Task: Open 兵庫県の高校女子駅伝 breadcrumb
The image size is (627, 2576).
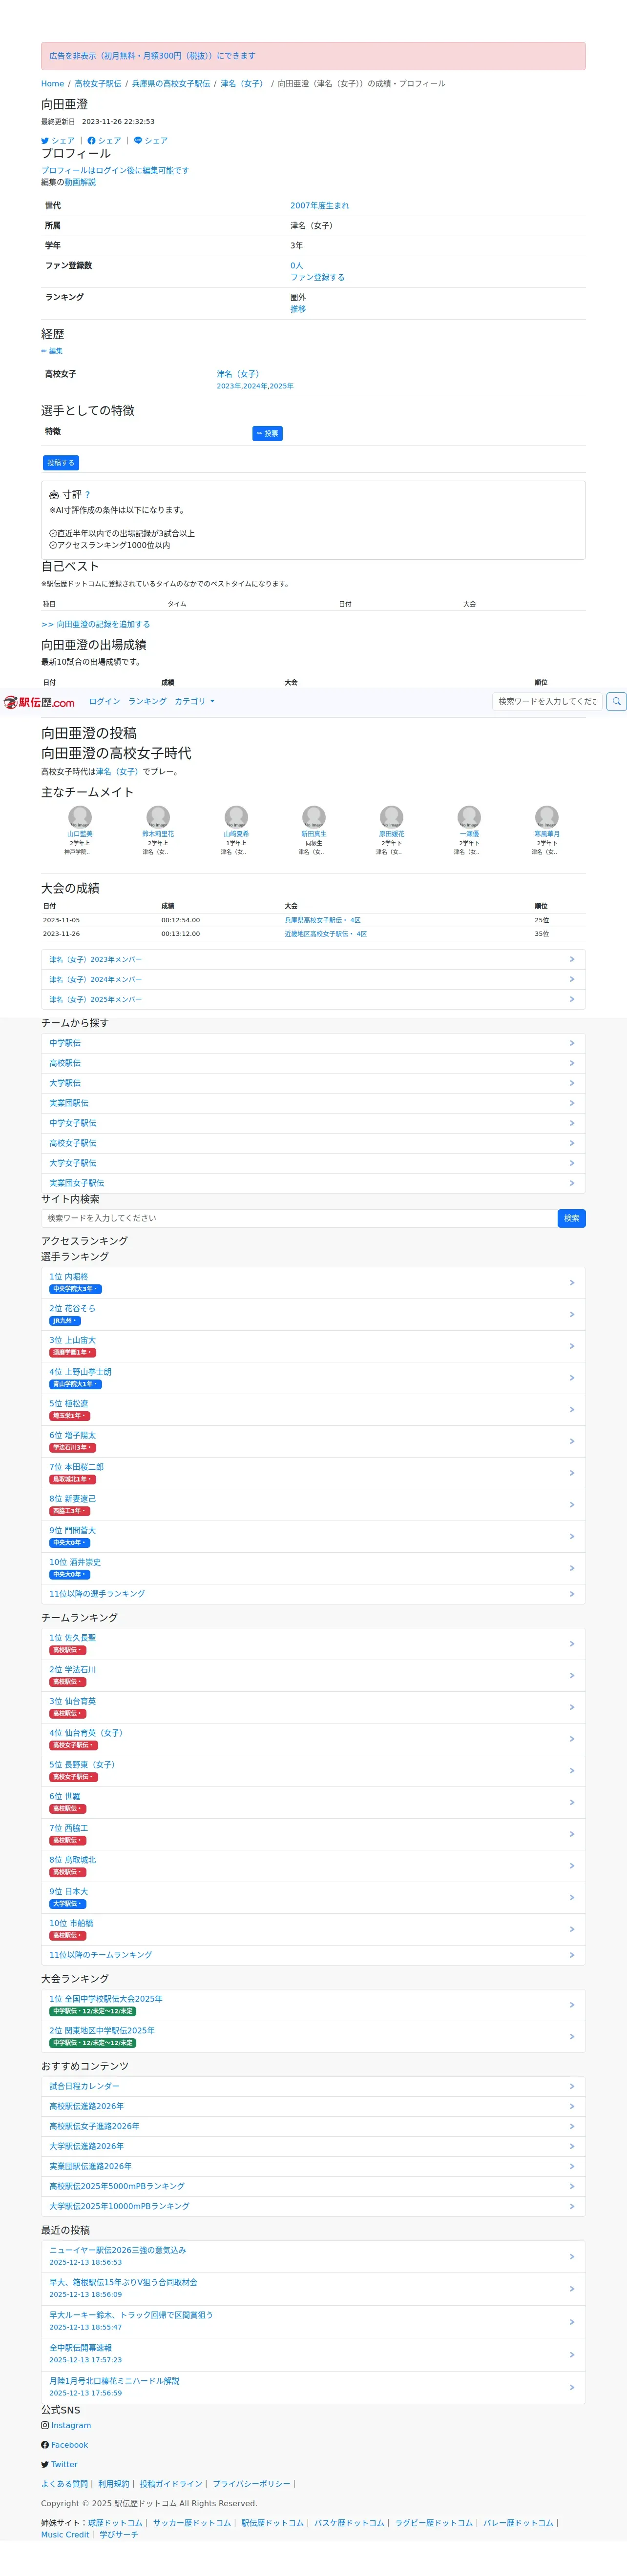Action: 171,84
